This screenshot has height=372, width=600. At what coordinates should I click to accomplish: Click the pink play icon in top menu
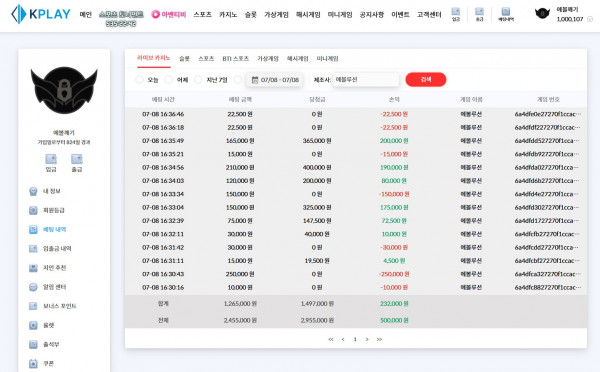click(x=155, y=15)
